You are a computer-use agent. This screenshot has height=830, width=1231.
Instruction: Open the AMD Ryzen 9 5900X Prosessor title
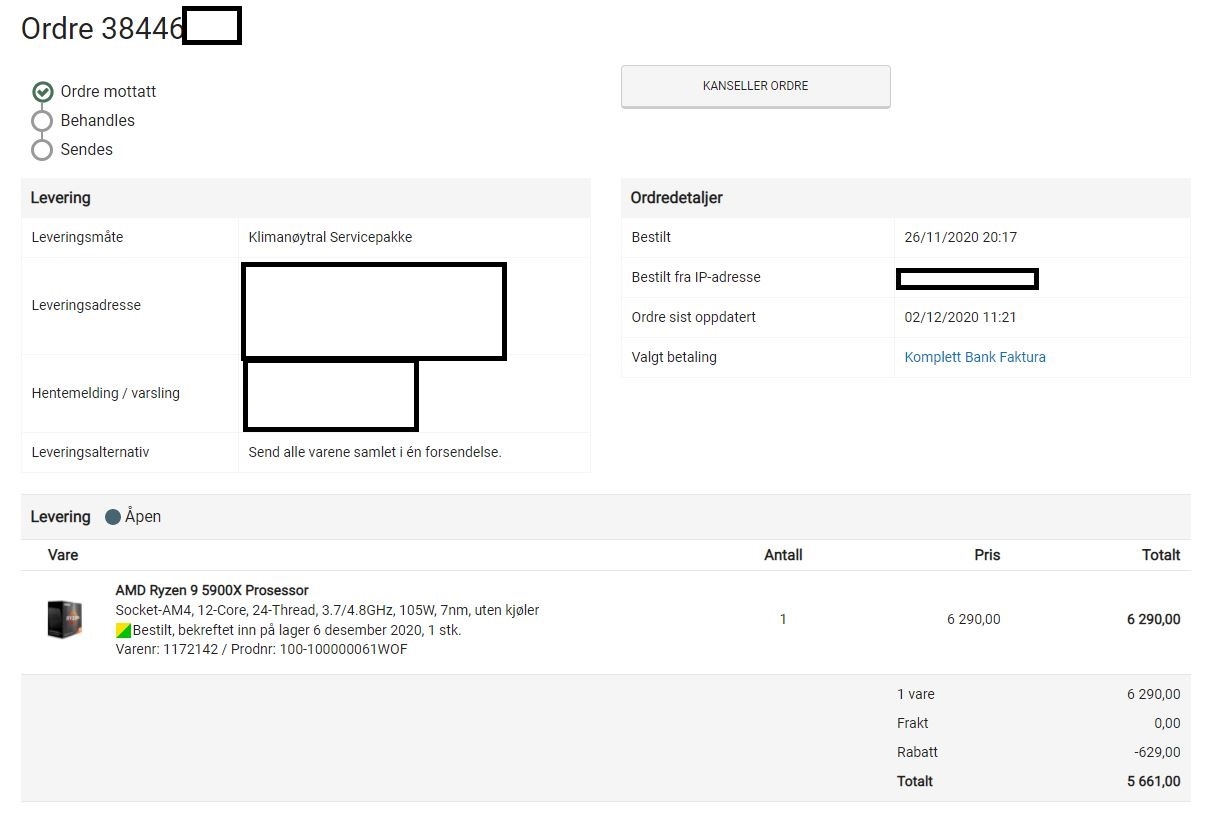click(212, 590)
